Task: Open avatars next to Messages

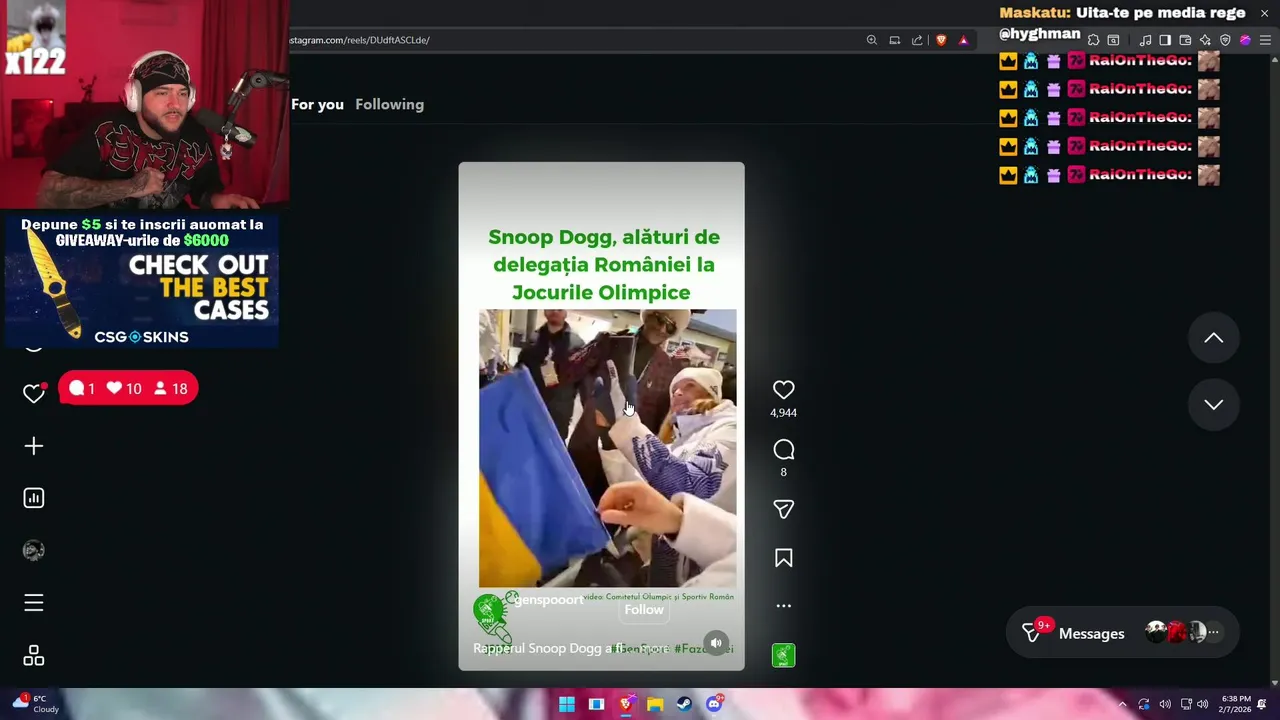Action: coord(1183,632)
